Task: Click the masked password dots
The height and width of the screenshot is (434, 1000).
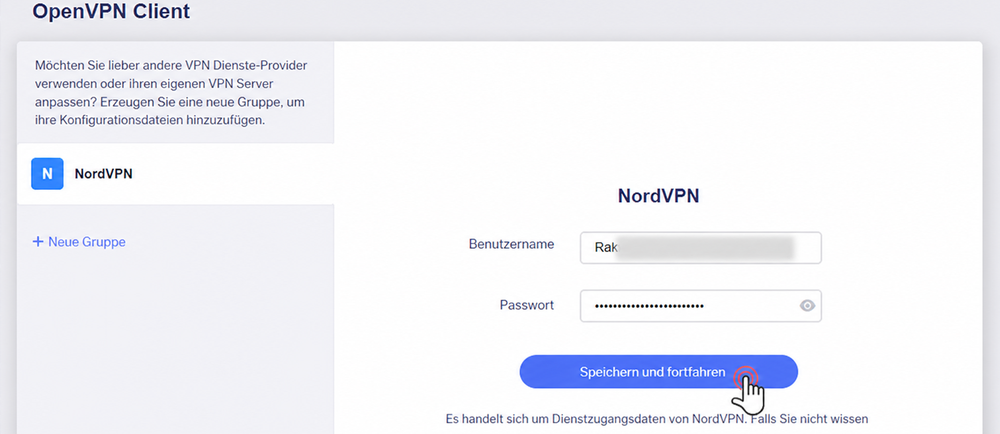Action: click(x=649, y=307)
